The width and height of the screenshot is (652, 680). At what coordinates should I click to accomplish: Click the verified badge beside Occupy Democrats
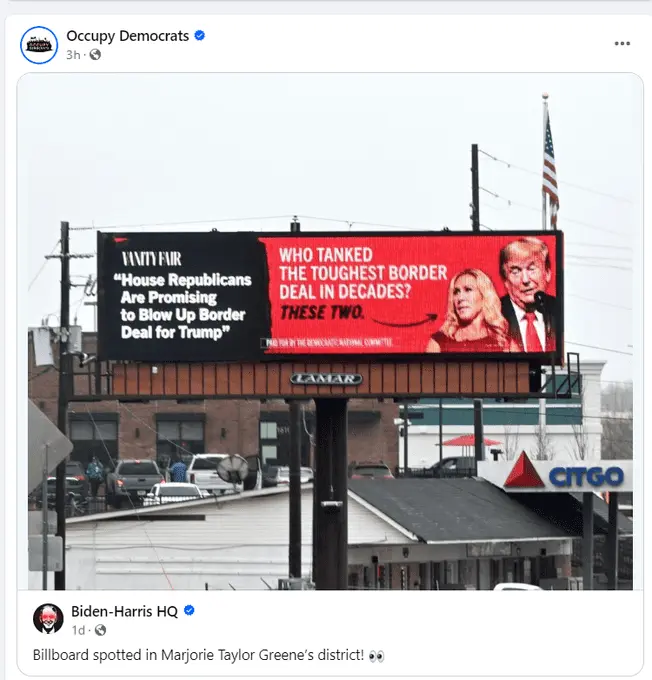200,36
